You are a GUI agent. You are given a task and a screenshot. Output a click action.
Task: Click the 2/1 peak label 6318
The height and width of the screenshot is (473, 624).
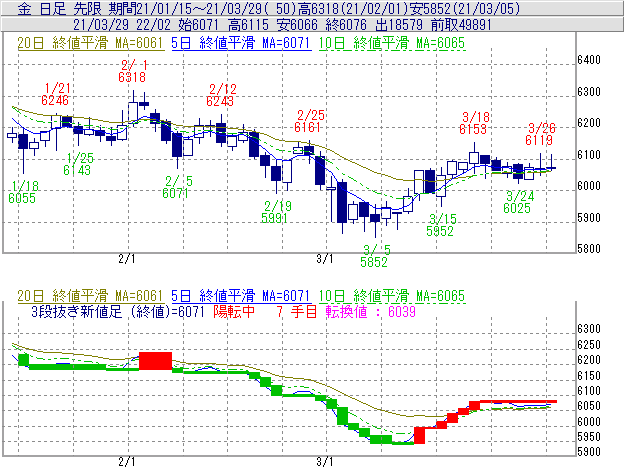click(x=132, y=77)
